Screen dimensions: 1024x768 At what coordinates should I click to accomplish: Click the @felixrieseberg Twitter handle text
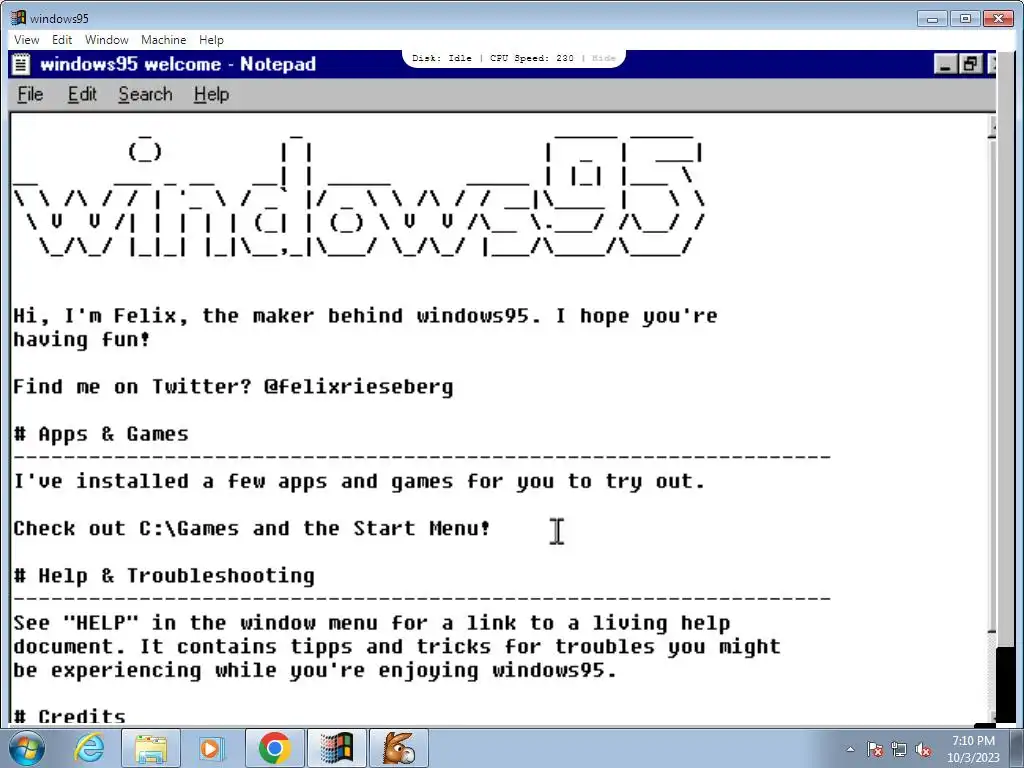pyautogui.click(x=359, y=387)
